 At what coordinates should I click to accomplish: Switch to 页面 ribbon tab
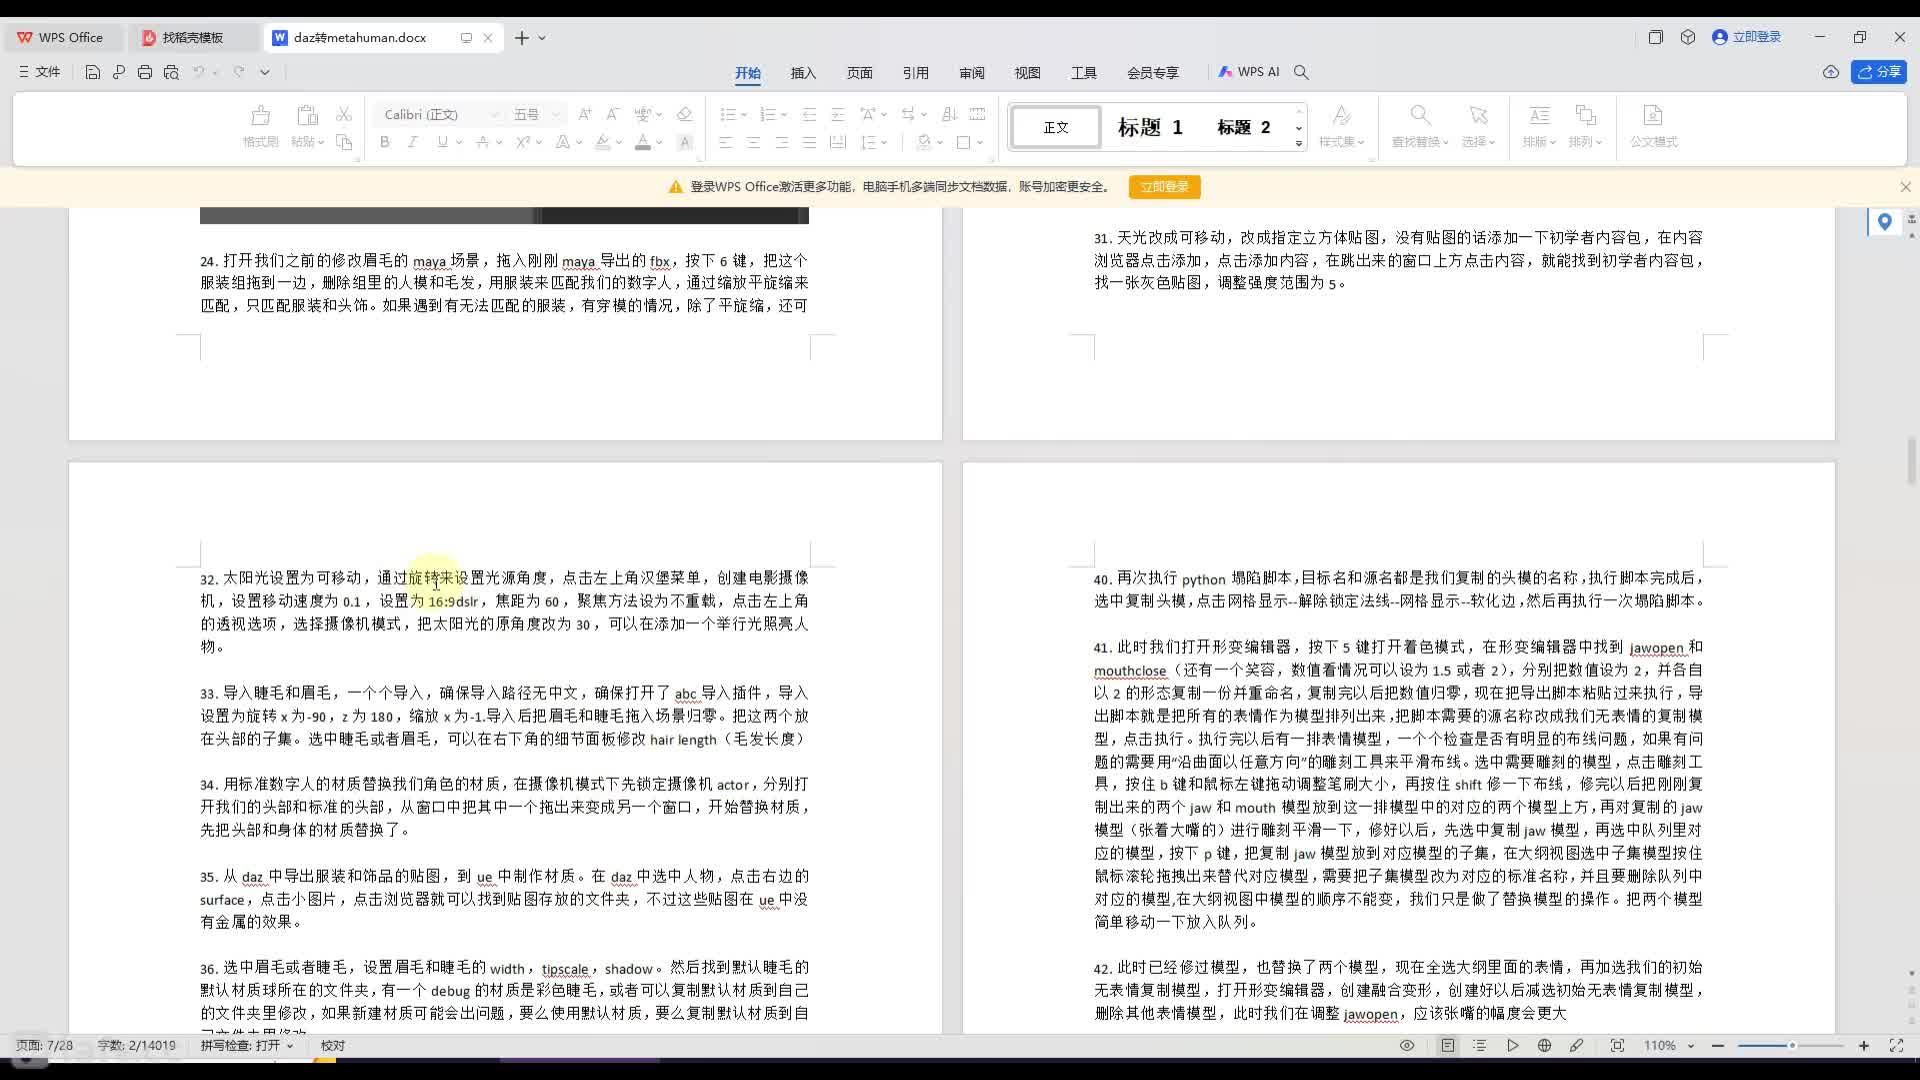[x=859, y=73]
